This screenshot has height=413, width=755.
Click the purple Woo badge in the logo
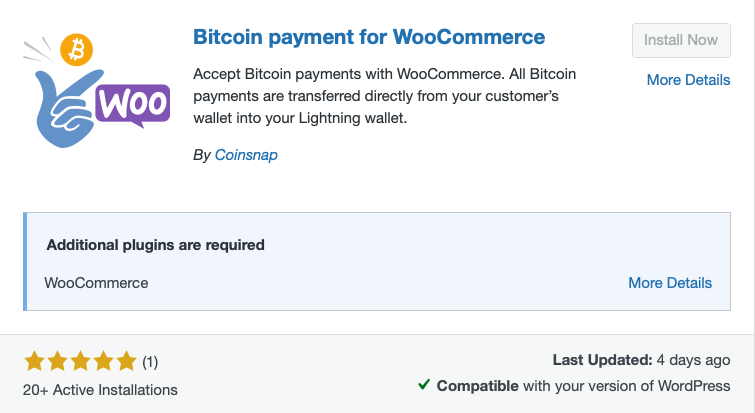point(133,104)
